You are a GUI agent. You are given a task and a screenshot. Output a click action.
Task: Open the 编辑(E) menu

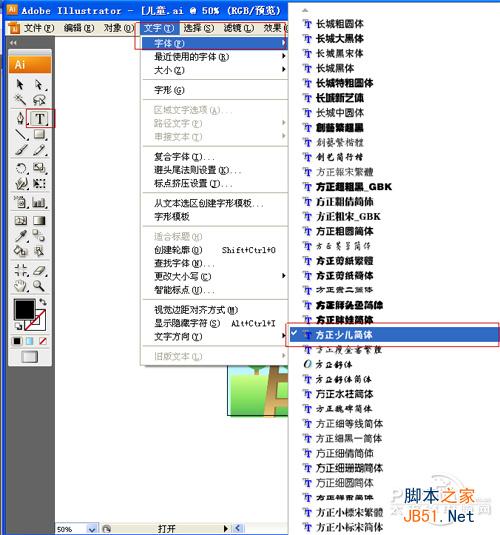point(79,28)
